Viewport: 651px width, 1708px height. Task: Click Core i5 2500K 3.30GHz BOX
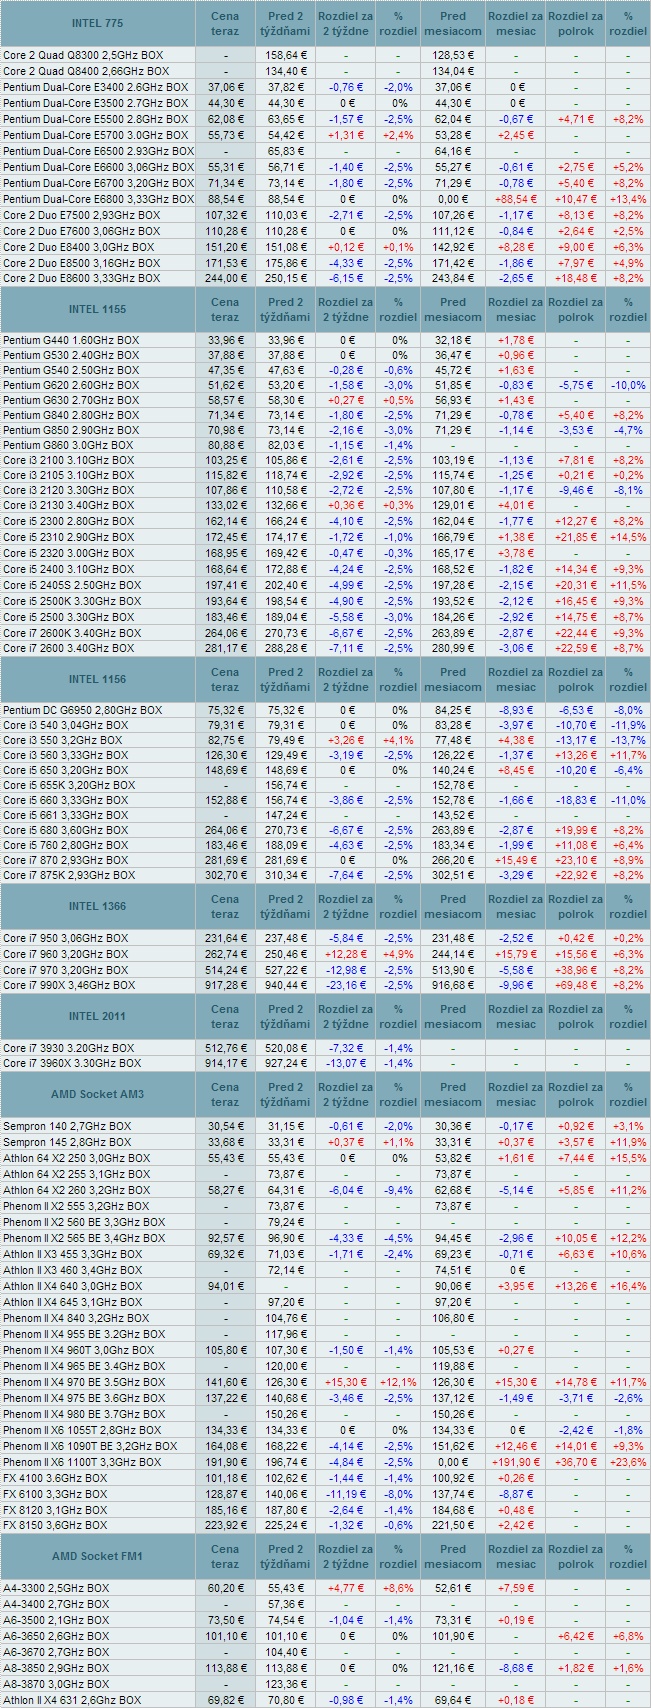tap(72, 601)
